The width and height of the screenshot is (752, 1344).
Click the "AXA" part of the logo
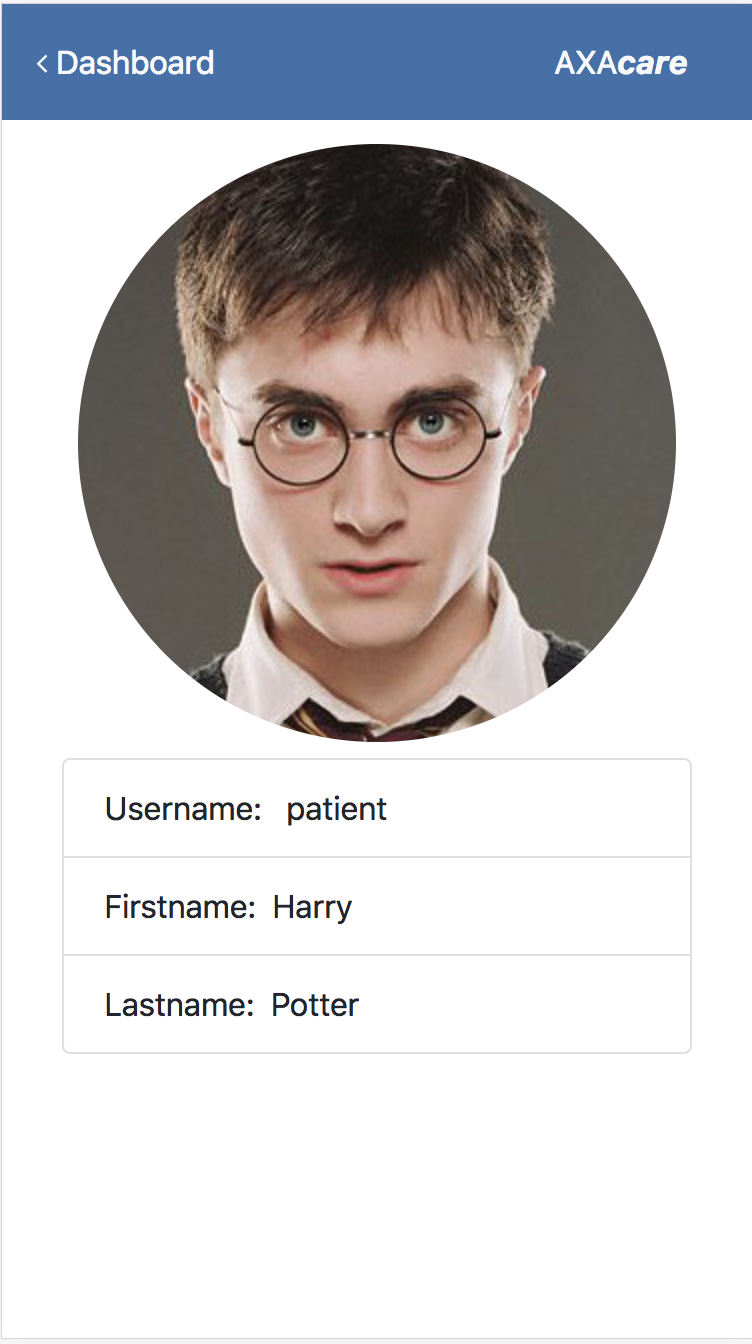pos(586,64)
